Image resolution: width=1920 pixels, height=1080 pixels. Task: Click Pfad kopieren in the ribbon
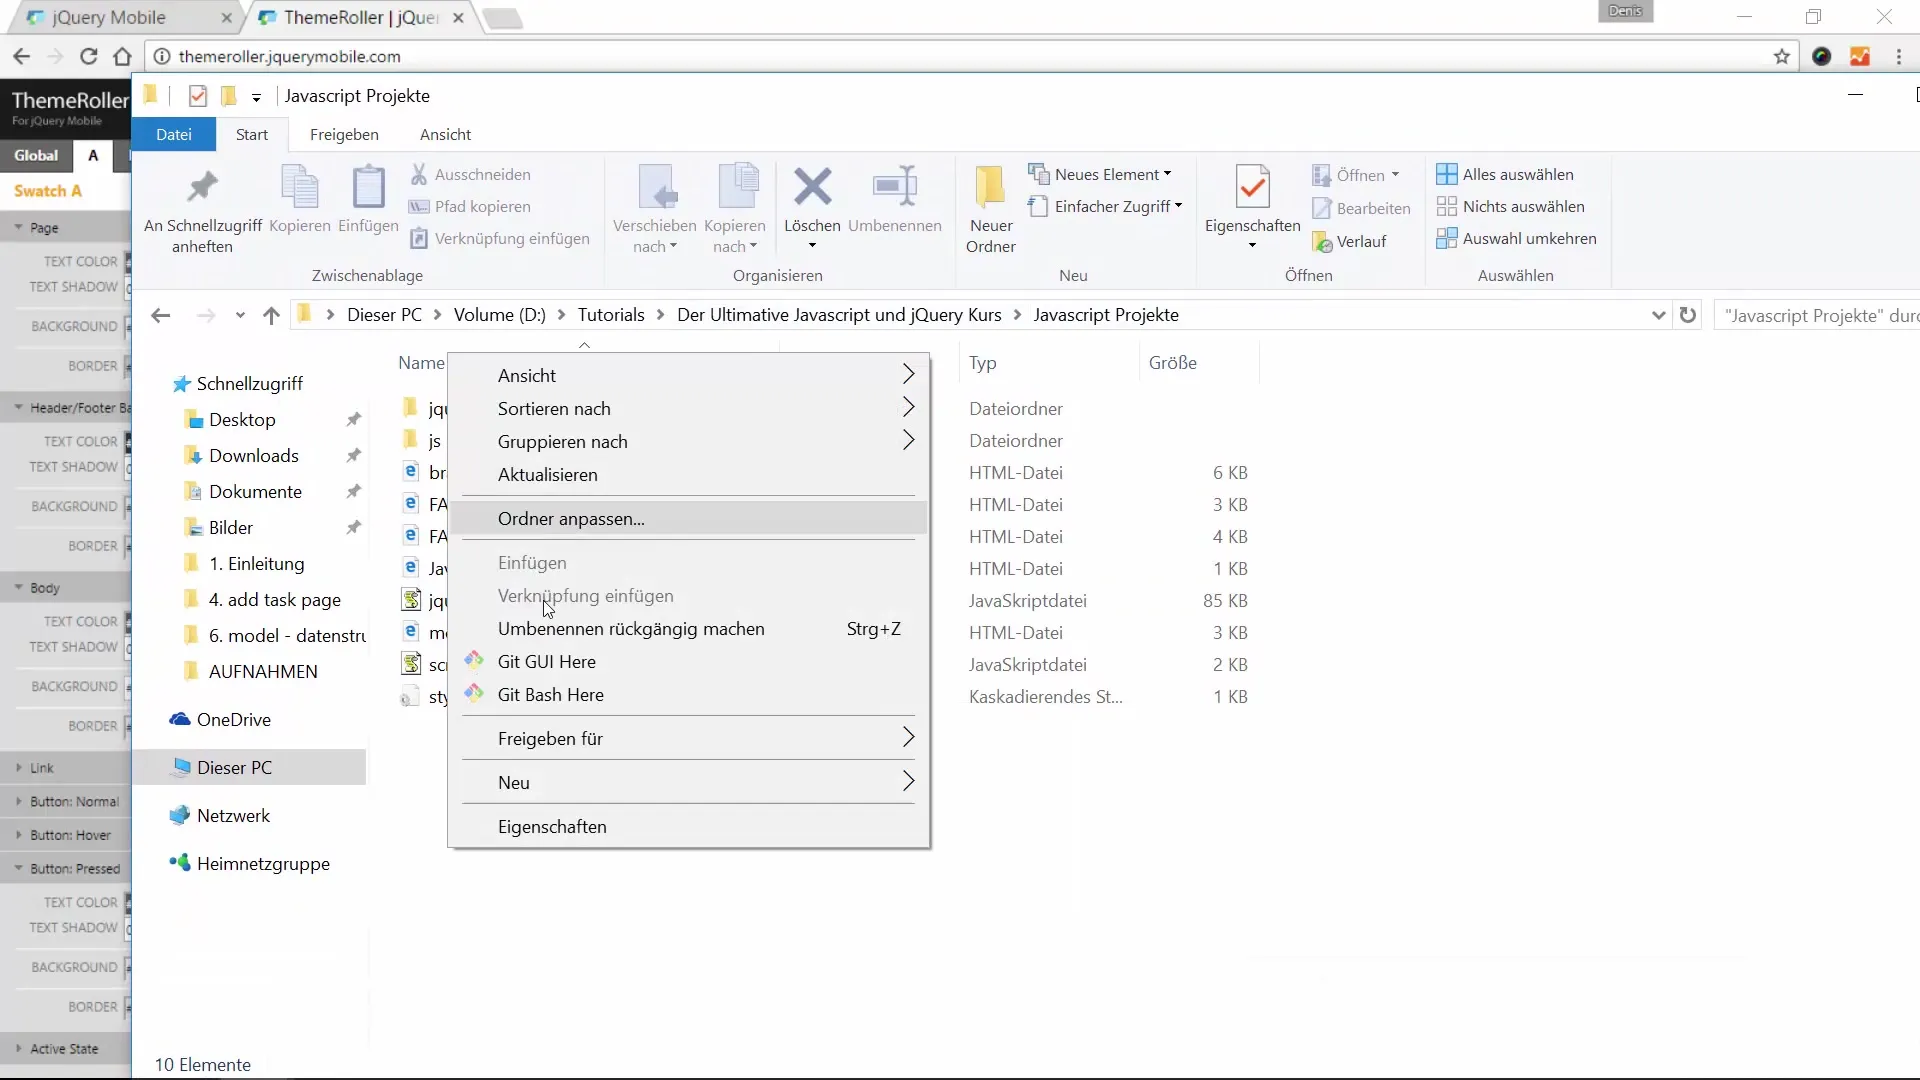tap(470, 206)
